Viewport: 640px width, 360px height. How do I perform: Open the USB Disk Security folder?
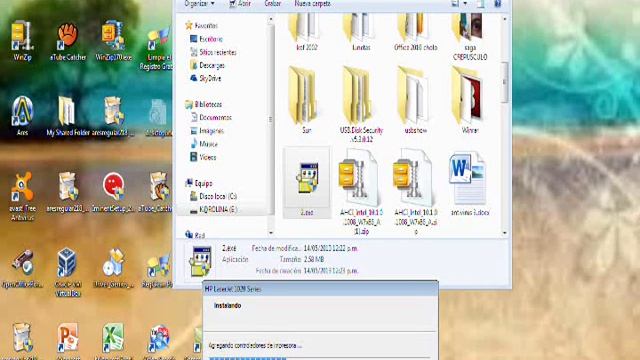tap(361, 104)
